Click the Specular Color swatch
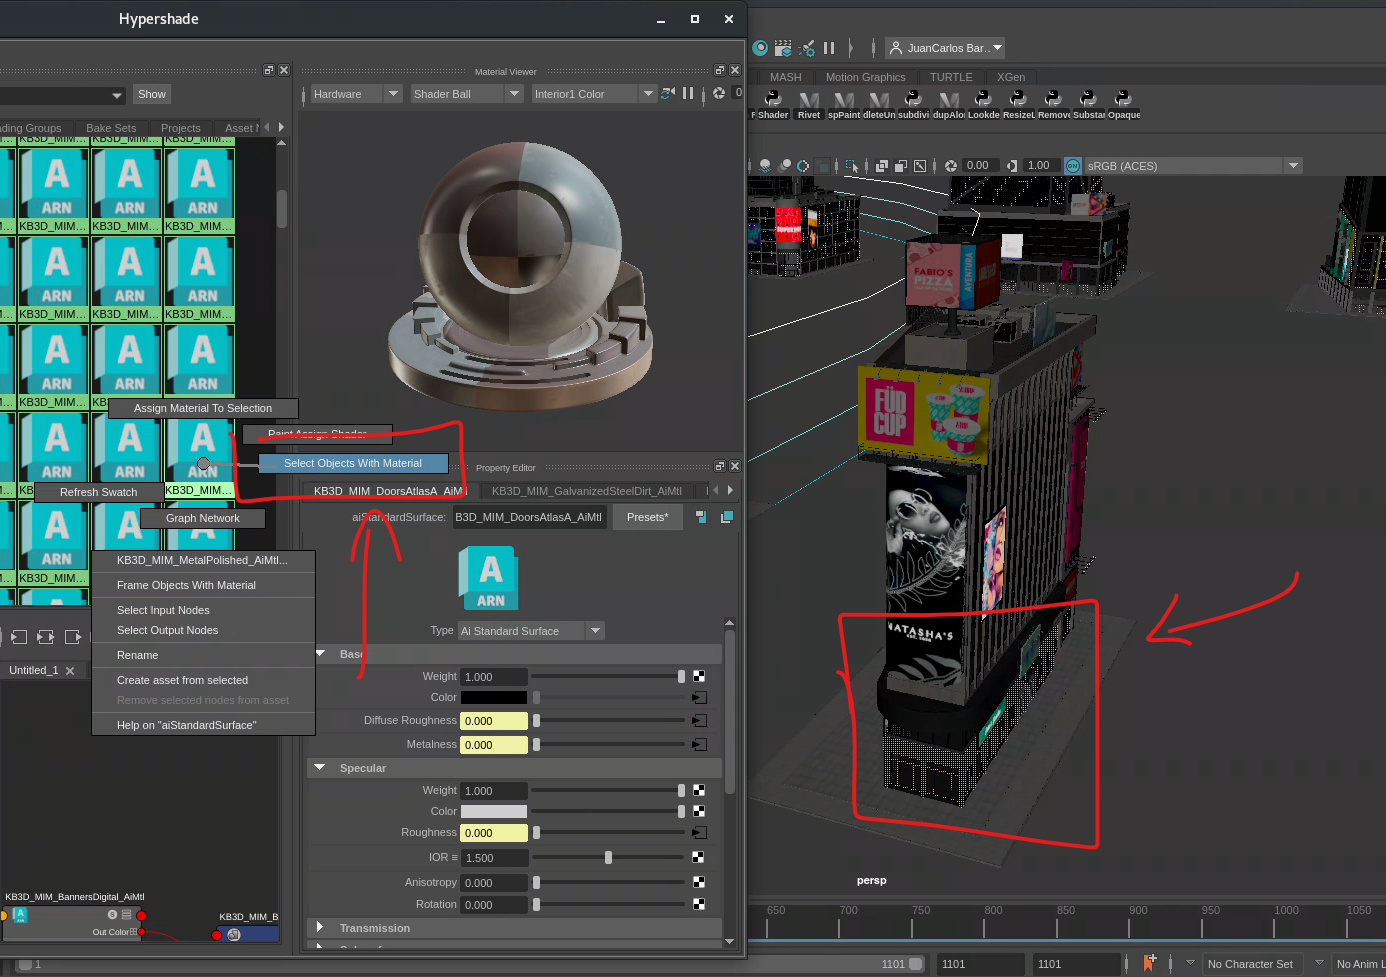Viewport: 1386px width, 977px height. pyautogui.click(x=494, y=811)
